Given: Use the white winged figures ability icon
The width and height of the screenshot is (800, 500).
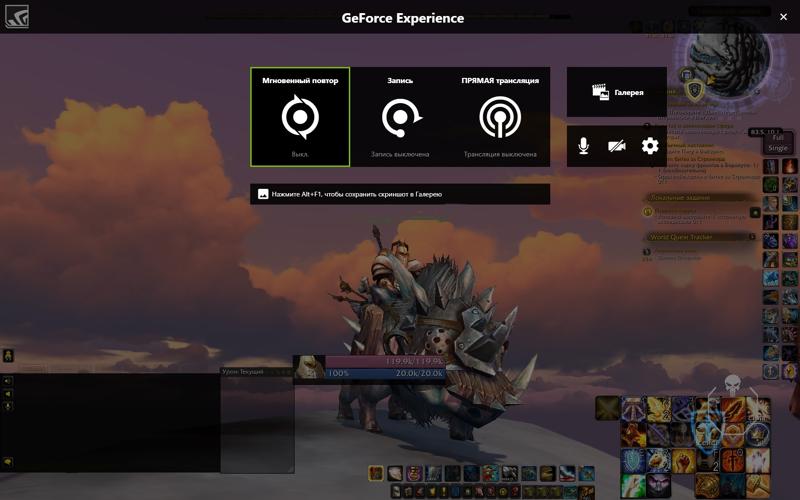Looking at the screenshot, I should click(758, 460).
